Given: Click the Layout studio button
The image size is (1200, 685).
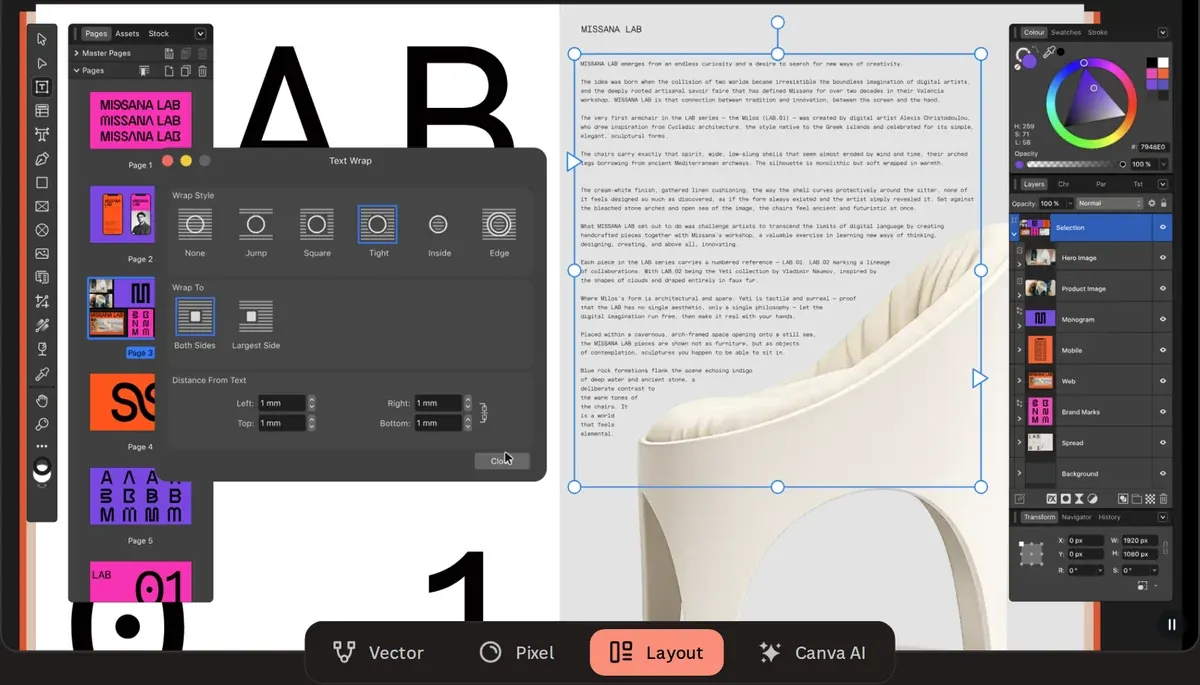Looking at the screenshot, I should coord(657,653).
